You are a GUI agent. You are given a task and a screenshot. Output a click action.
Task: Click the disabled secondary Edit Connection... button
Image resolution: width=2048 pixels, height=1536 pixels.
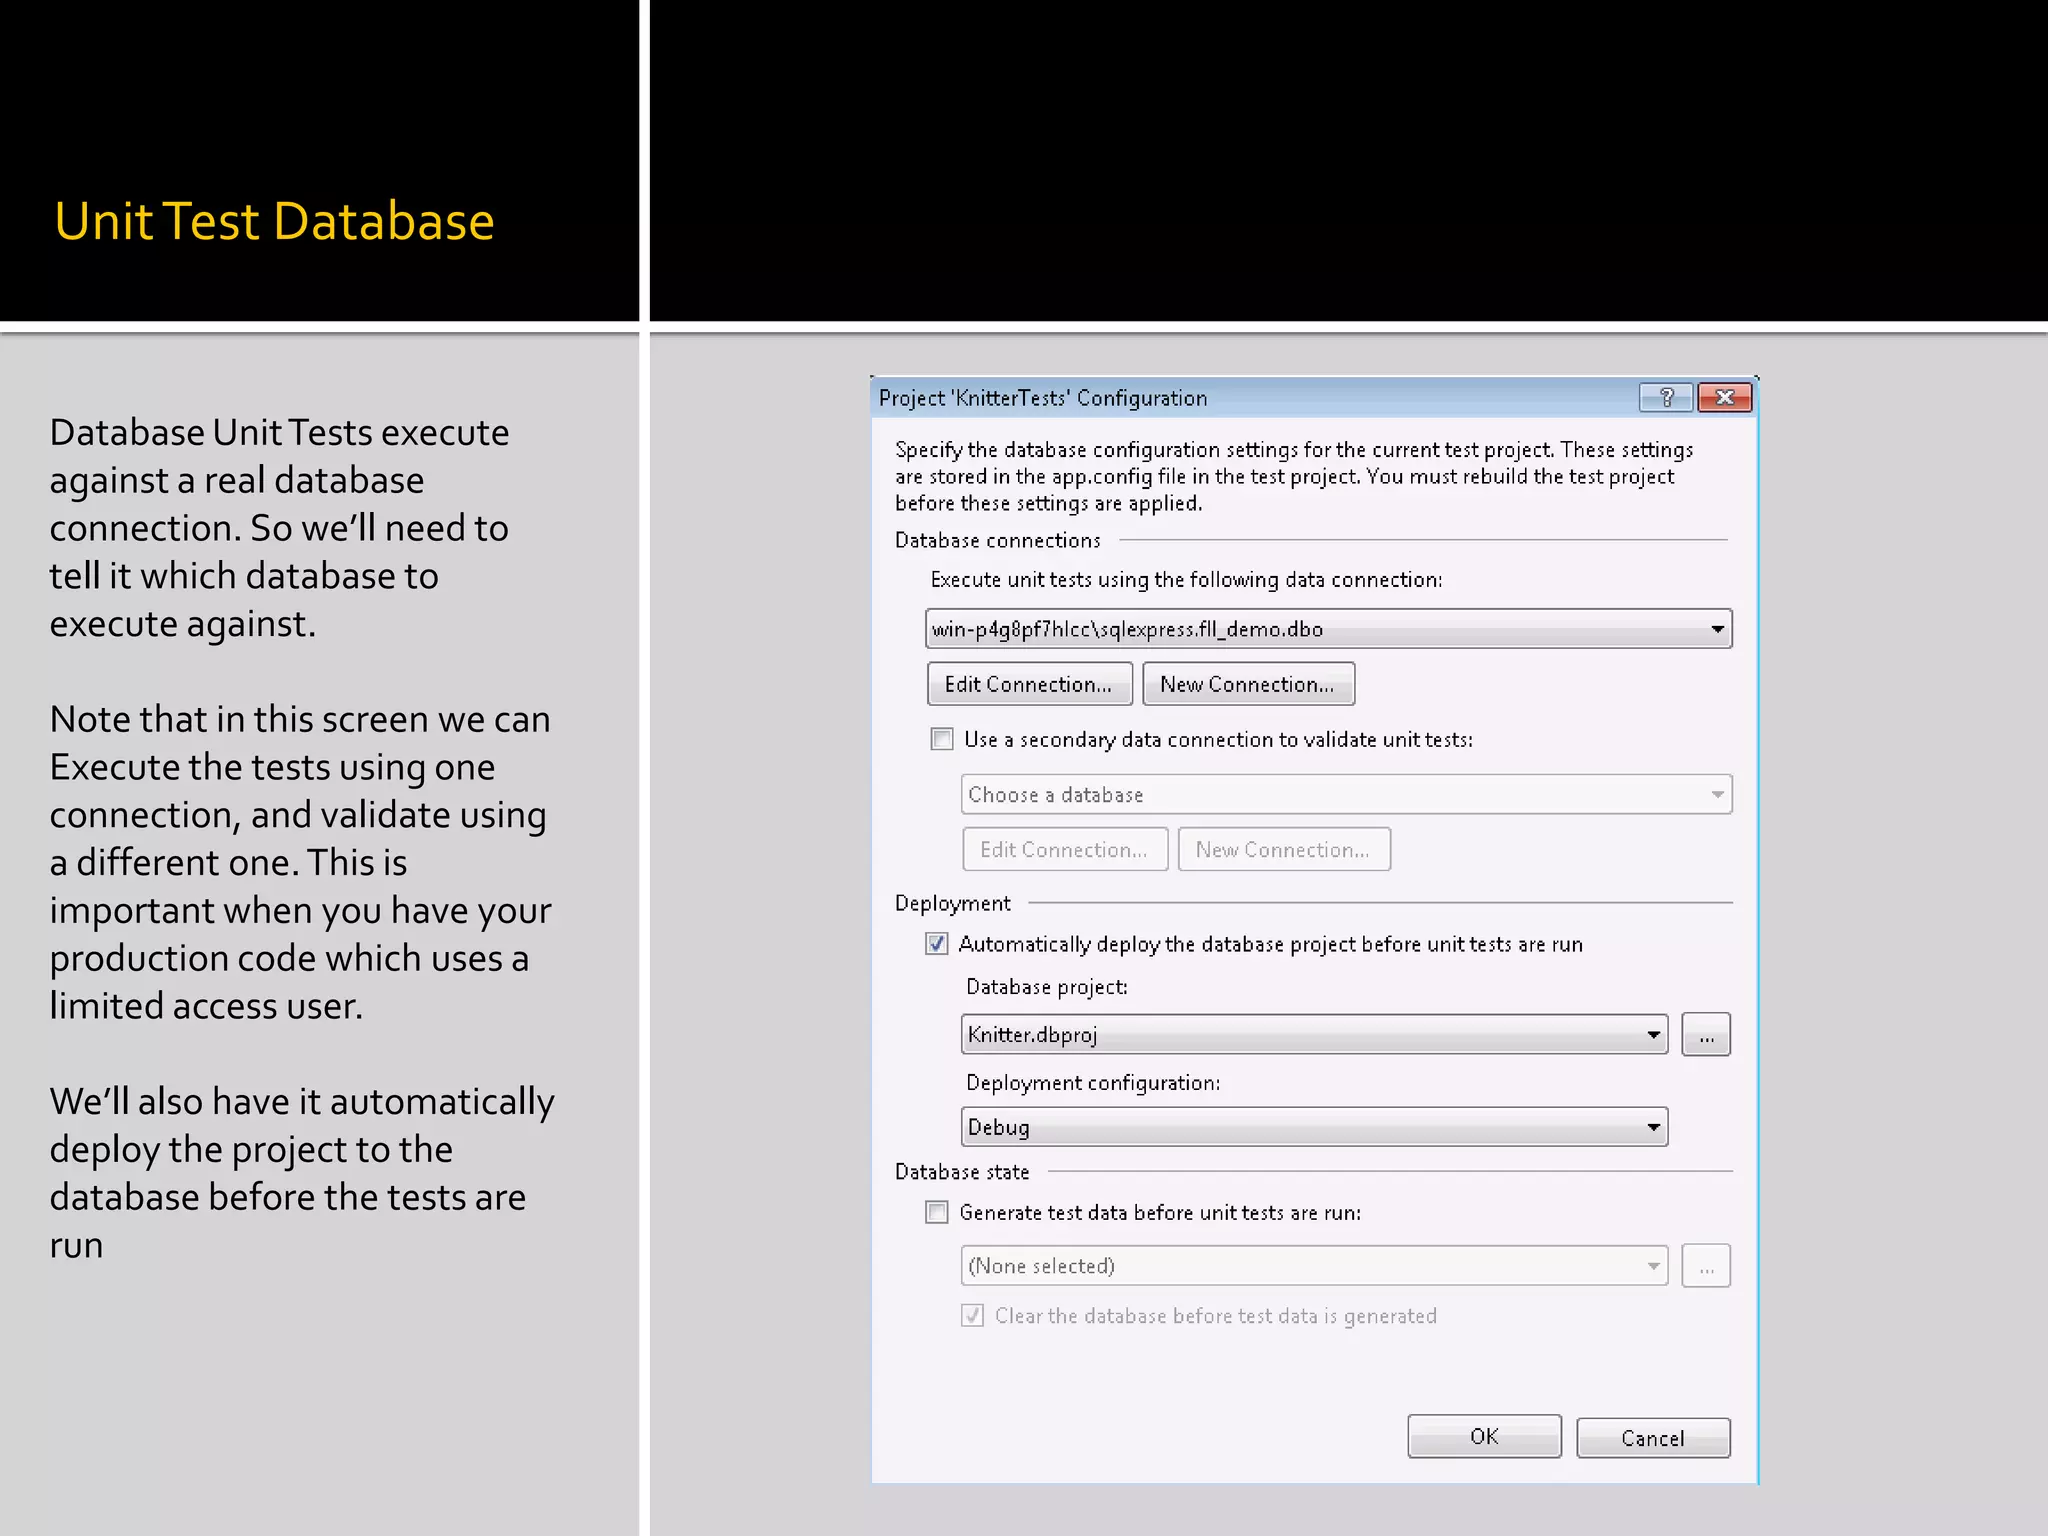1065,849
